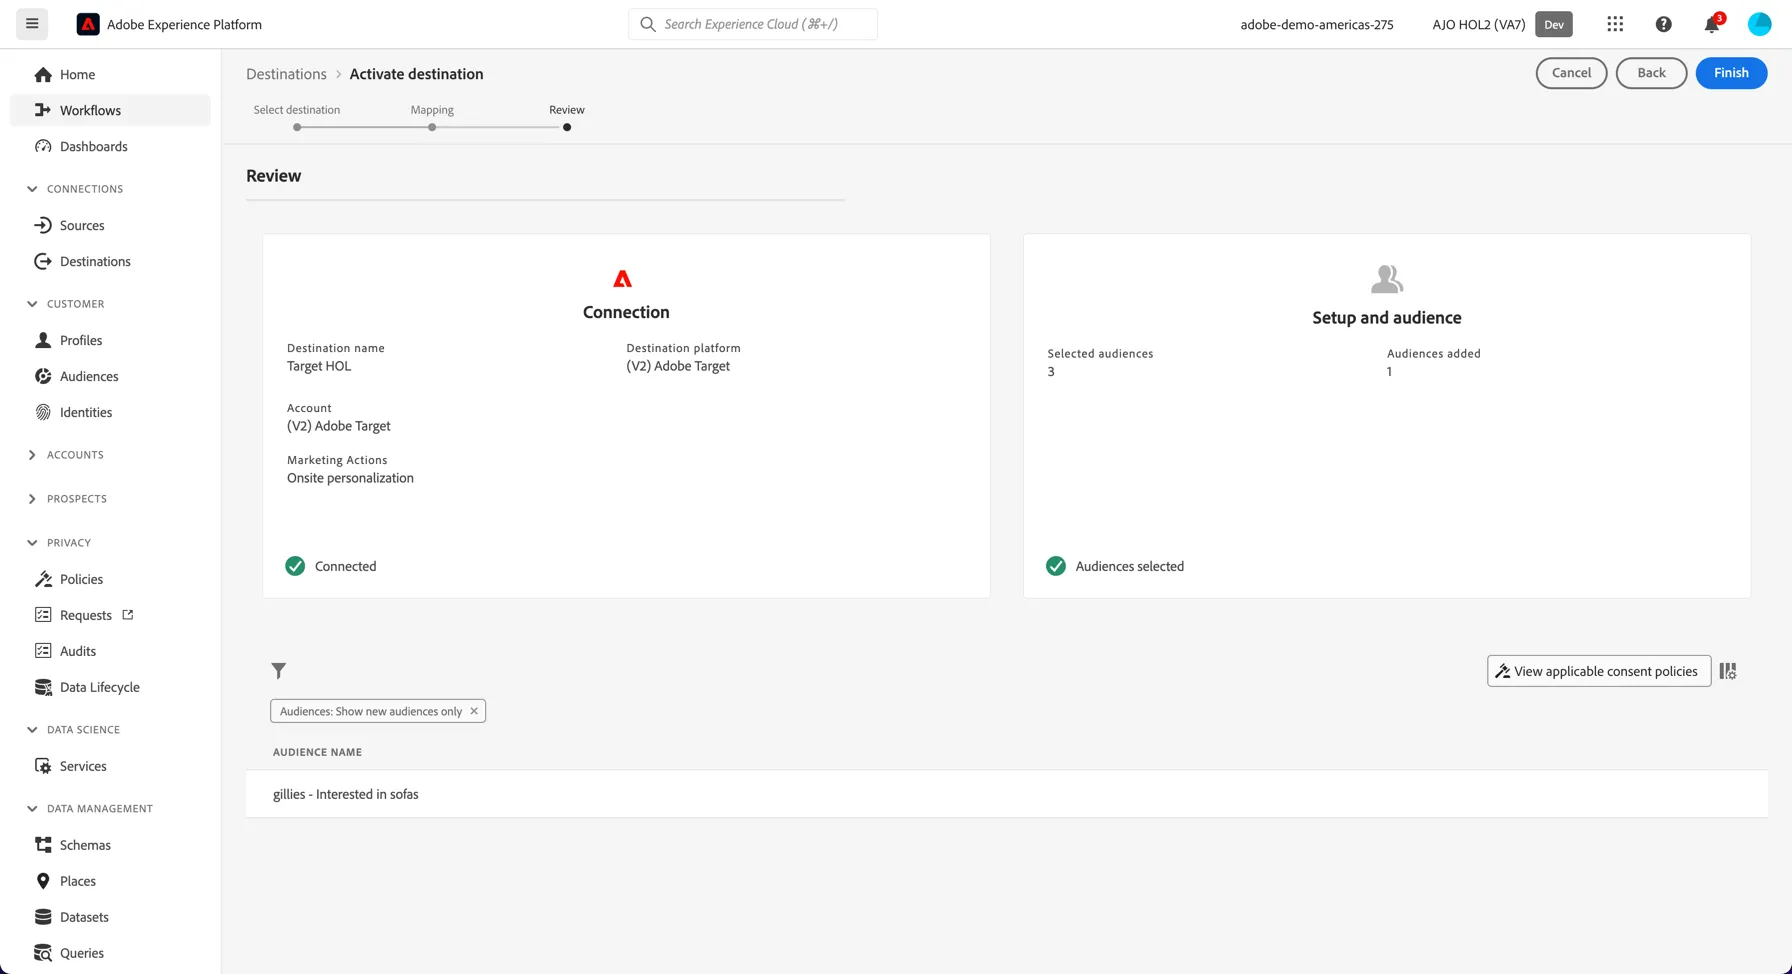The height and width of the screenshot is (974, 1792).
Task: Open Services in sidebar
Action: click(x=110, y=766)
